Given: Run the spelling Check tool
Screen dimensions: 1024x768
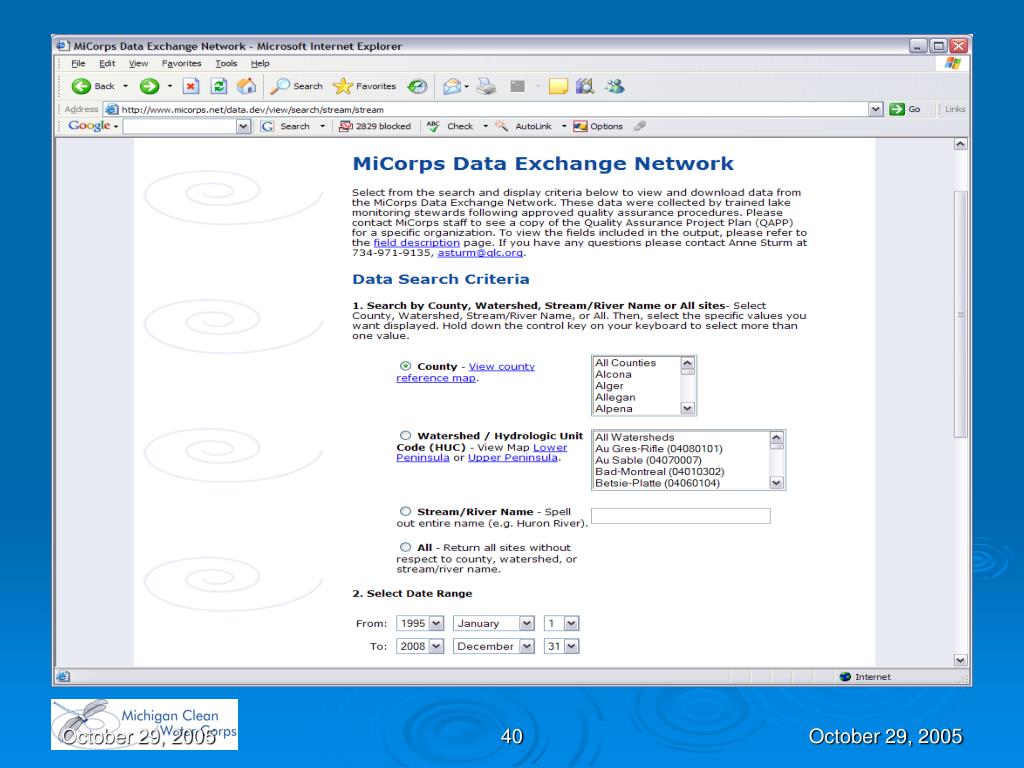Looking at the screenshot, I should 450,126.
